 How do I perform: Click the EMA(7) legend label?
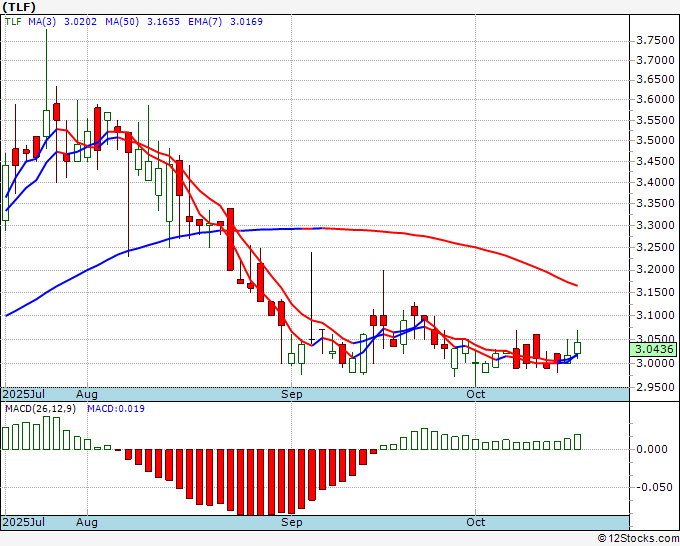(x=205, y=22)
